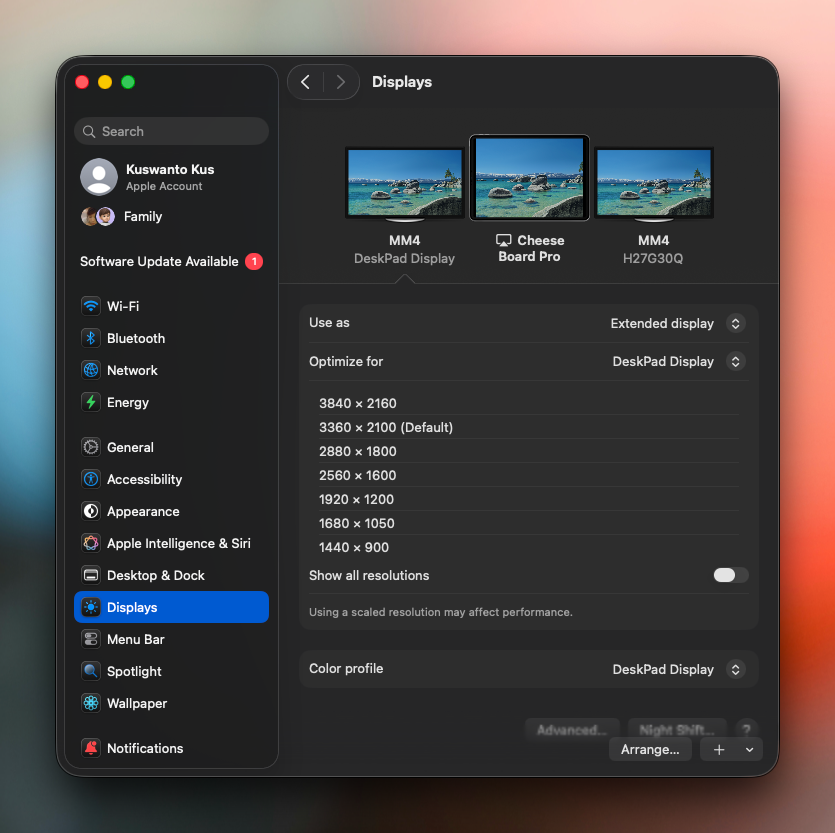Viewport: 835px width, 833px height.
Task: Choose 2560 × 1600 resolution
Action: coord(529,475)
